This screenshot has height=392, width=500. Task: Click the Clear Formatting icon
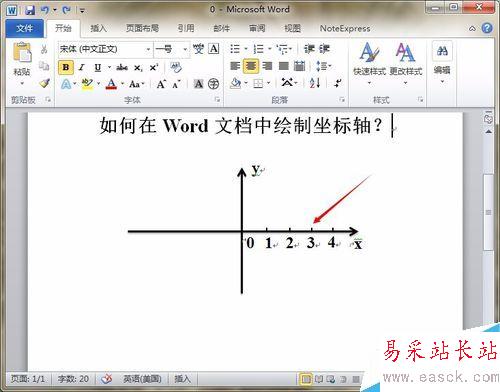[176, 67]
